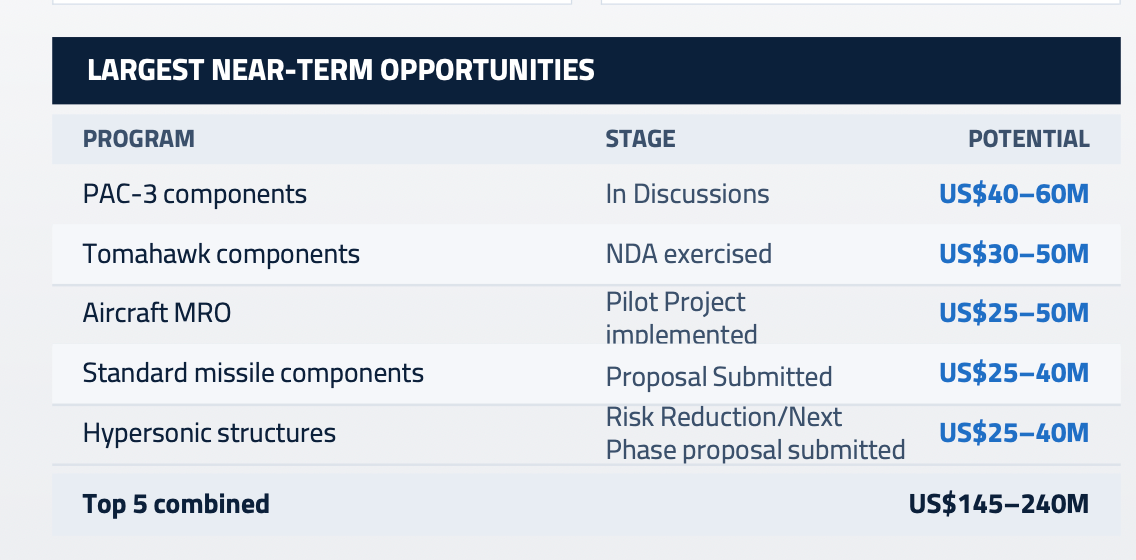This screenshot has width=1136, height=560.
Task: Click the Largest Near-Term Opportunities header
Action: pos(341,70)
